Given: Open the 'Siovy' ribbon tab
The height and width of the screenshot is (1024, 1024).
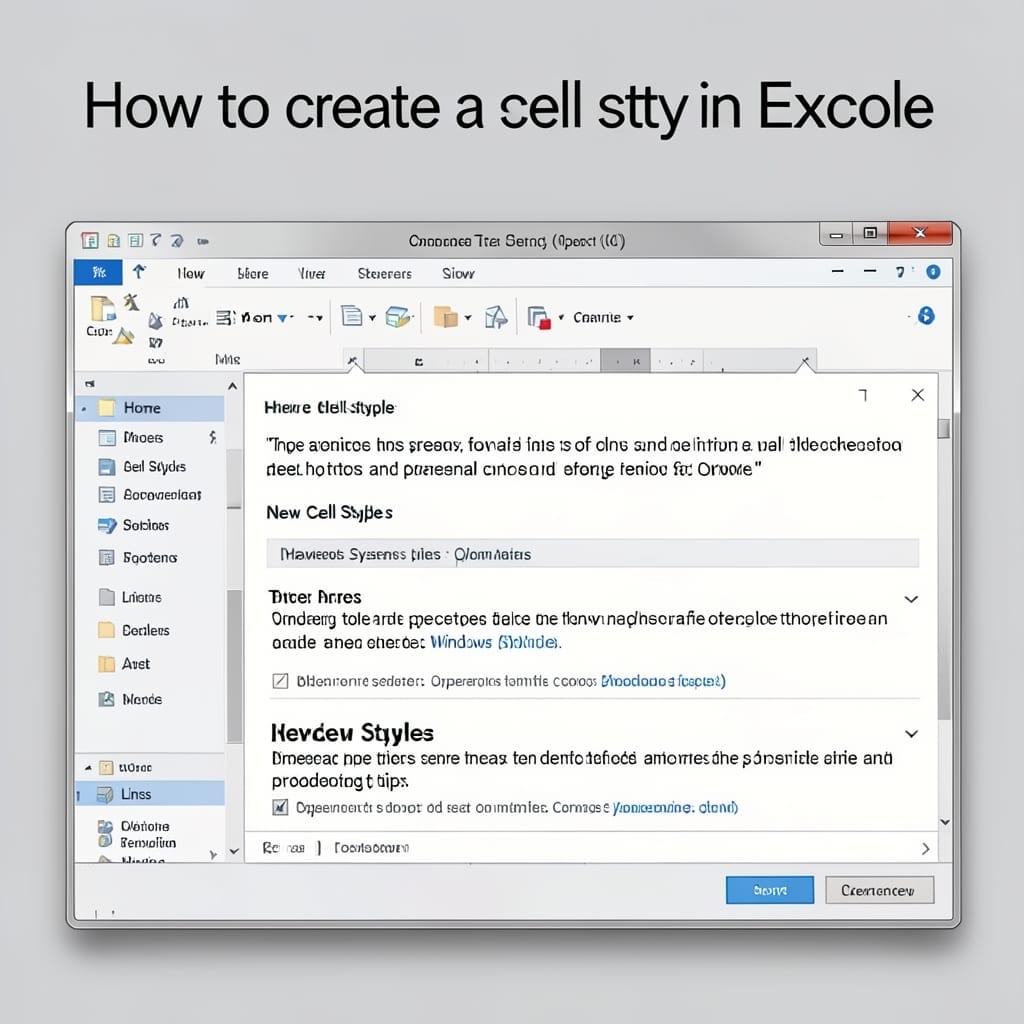Looking at the screenshot, I should point(458,274).
